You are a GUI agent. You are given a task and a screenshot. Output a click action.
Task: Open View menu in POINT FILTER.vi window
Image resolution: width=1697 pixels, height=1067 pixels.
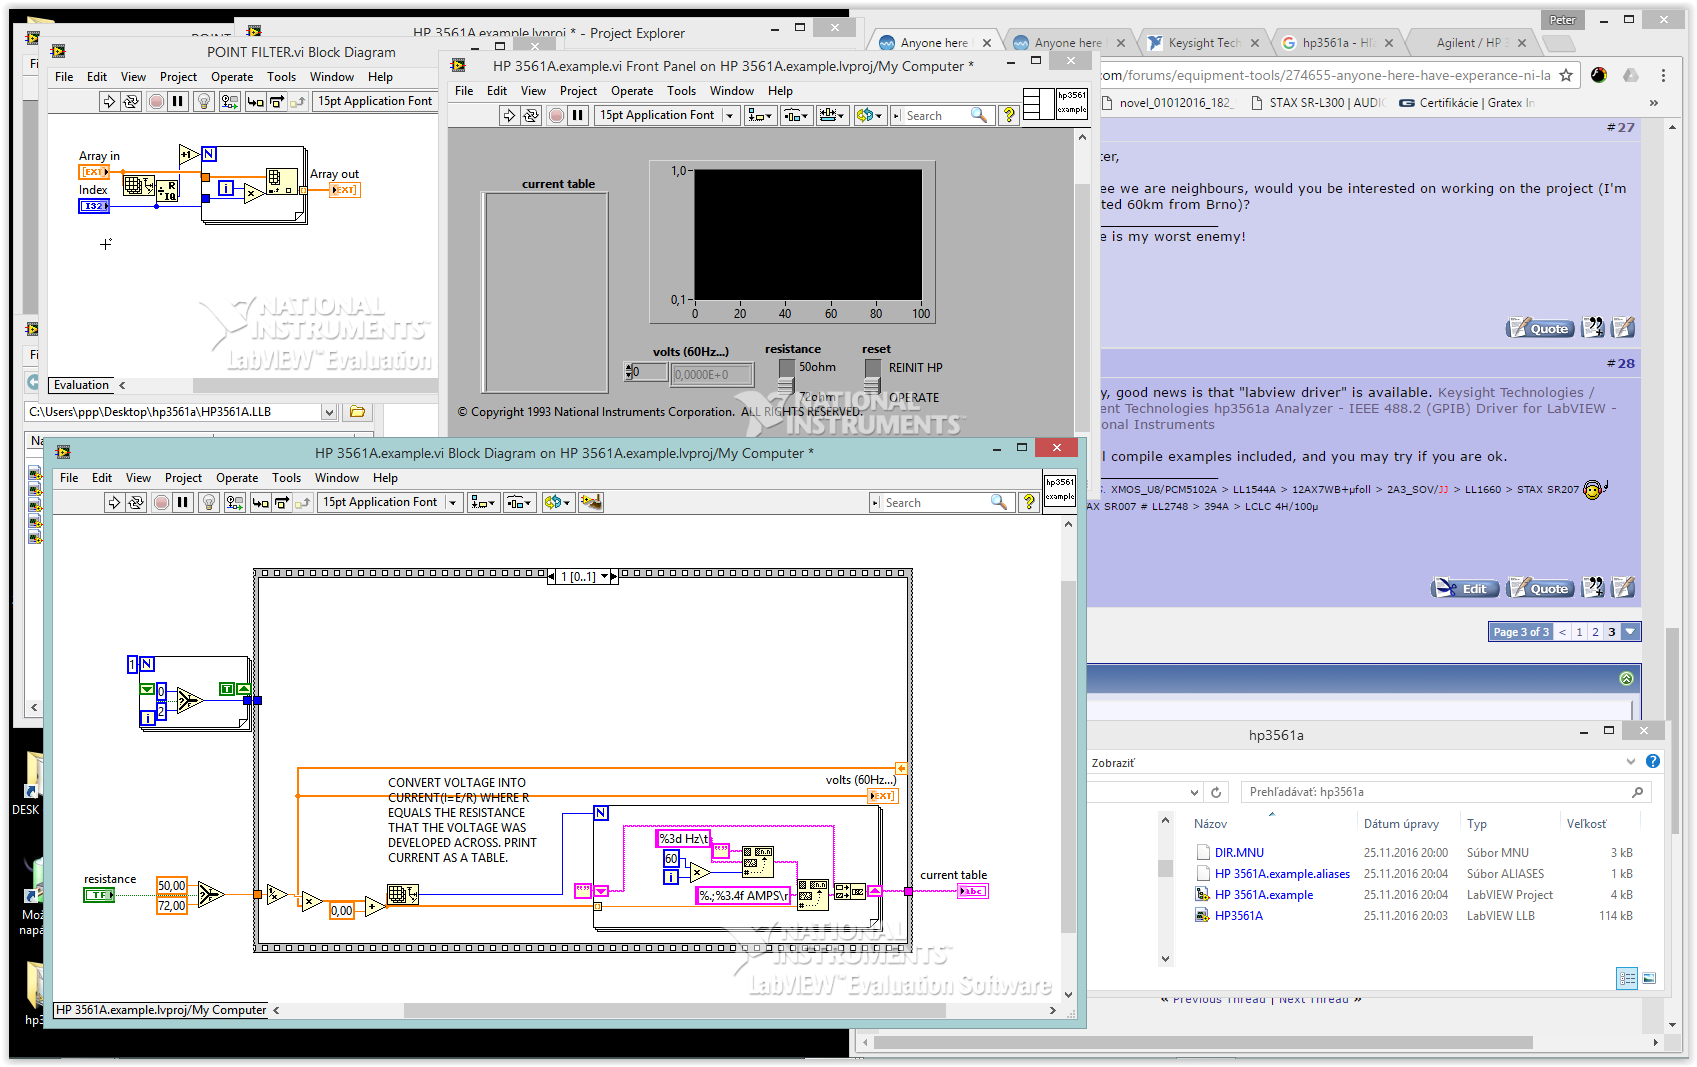[x=133, y=77]
